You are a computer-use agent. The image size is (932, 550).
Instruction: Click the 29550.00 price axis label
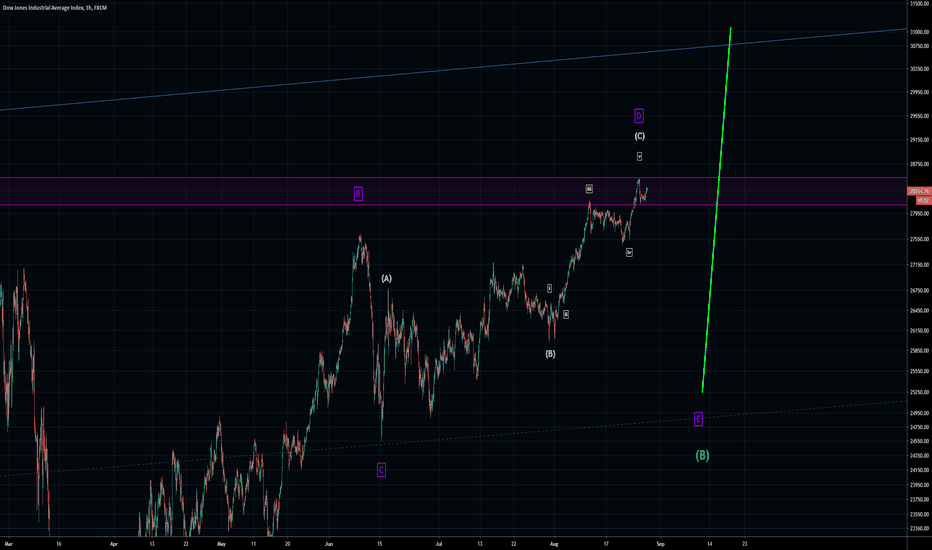919,116
